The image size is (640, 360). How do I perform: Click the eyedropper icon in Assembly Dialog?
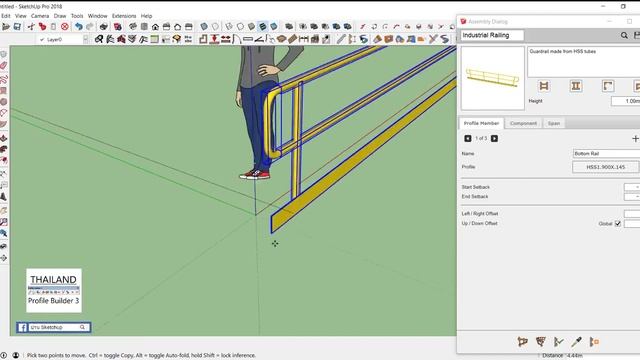[576, 342]
